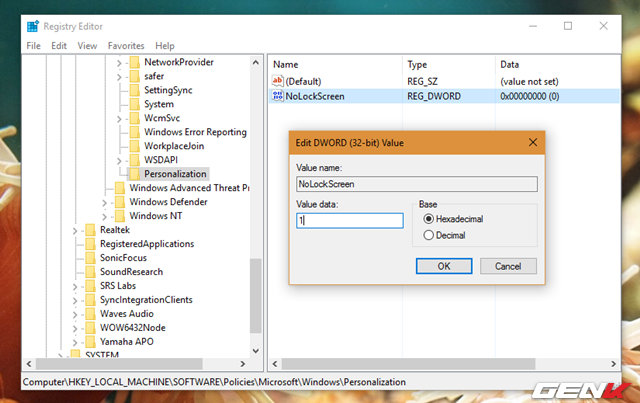Image resolution: width=640 pixels, height=403 pixels.
Task: Confirm the DWORD value with OK
Action: coord(444,266)
